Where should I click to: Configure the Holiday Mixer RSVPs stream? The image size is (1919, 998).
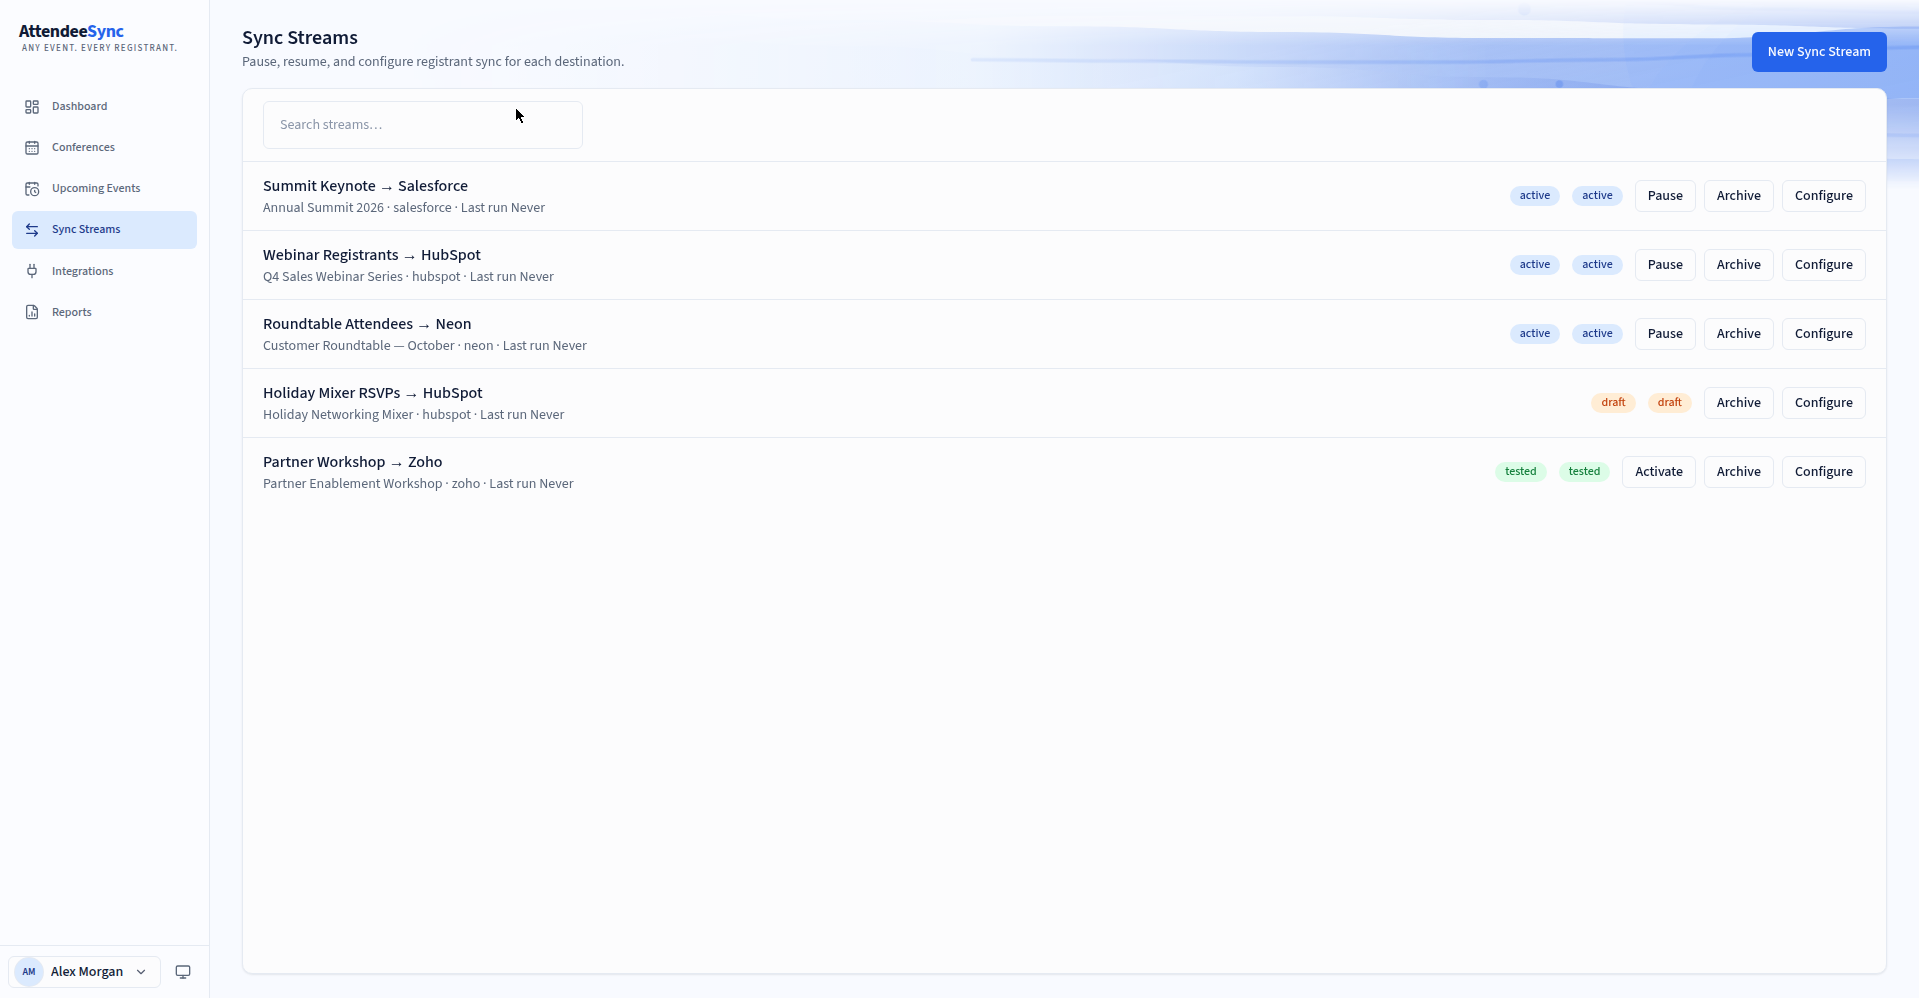pos(1824,403)
